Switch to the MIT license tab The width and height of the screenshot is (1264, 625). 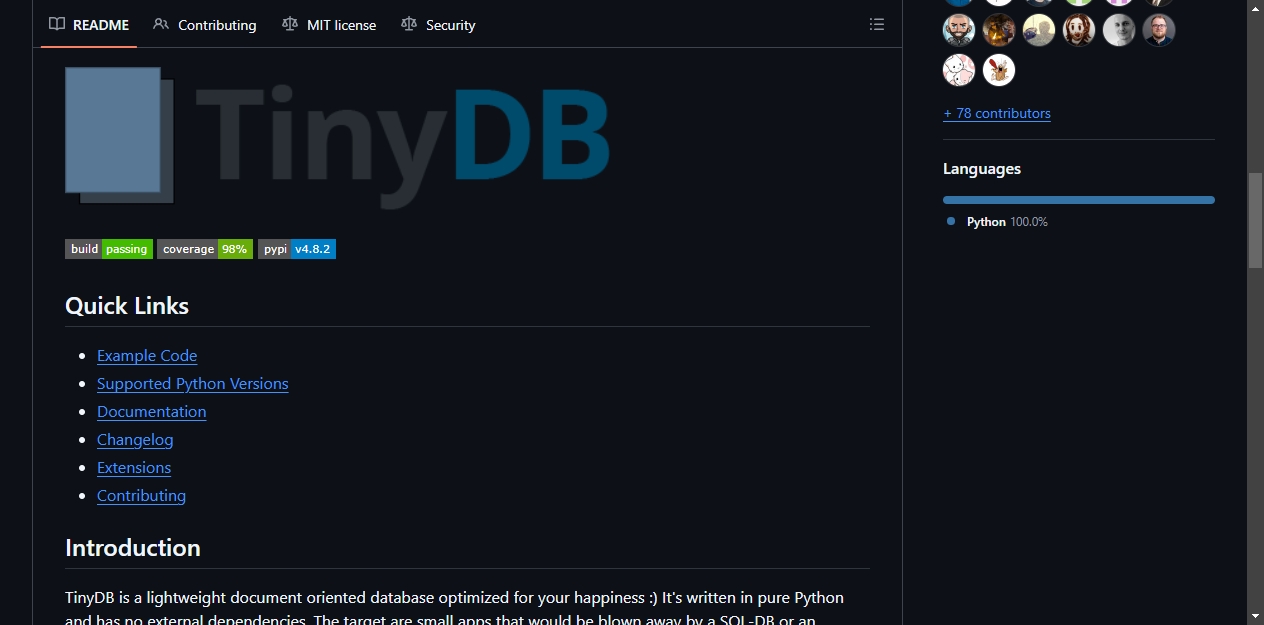pos(329,25)
